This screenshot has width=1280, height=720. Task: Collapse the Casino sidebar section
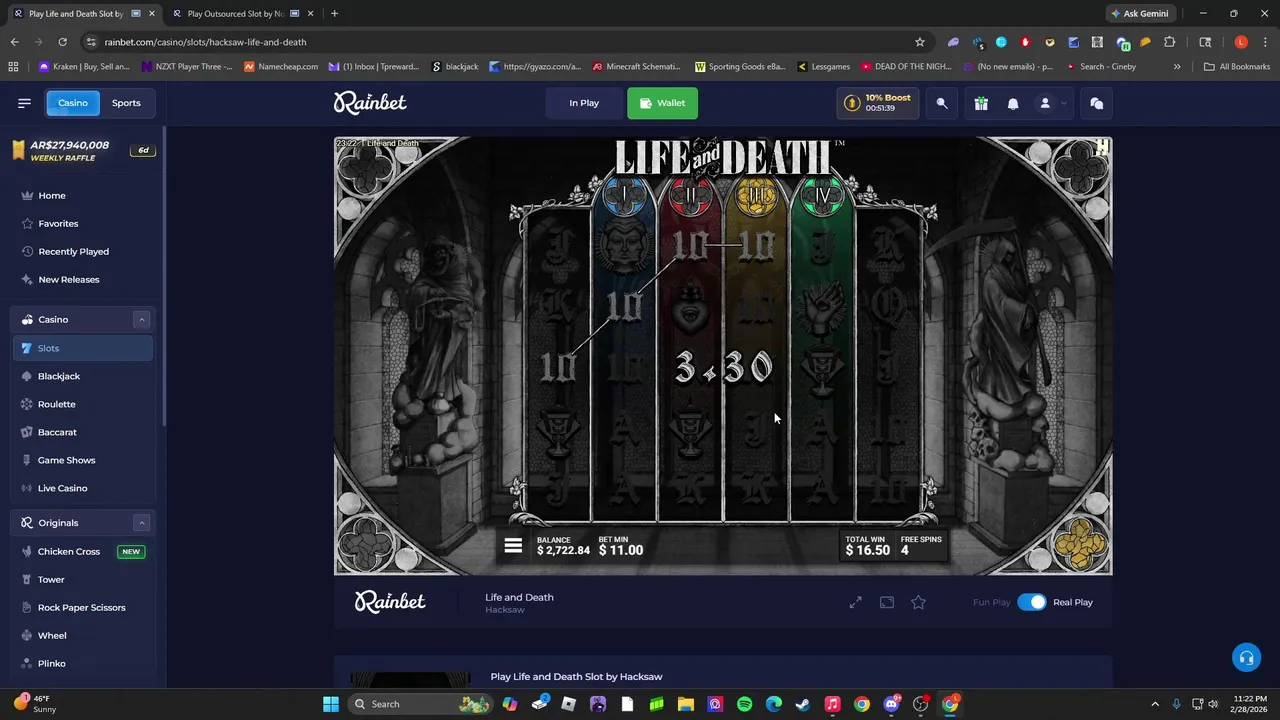pos(141,320)
